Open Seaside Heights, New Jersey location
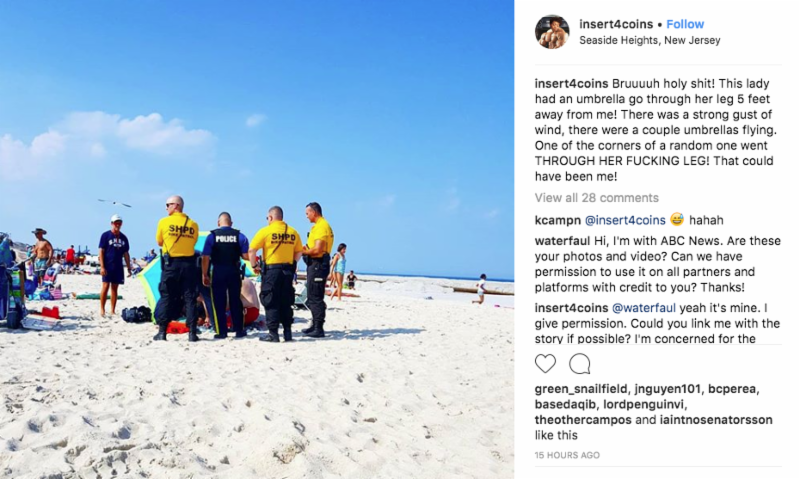The height and width of the screenshot is (479, 800). pyautogui.click(x=649, y=40)
